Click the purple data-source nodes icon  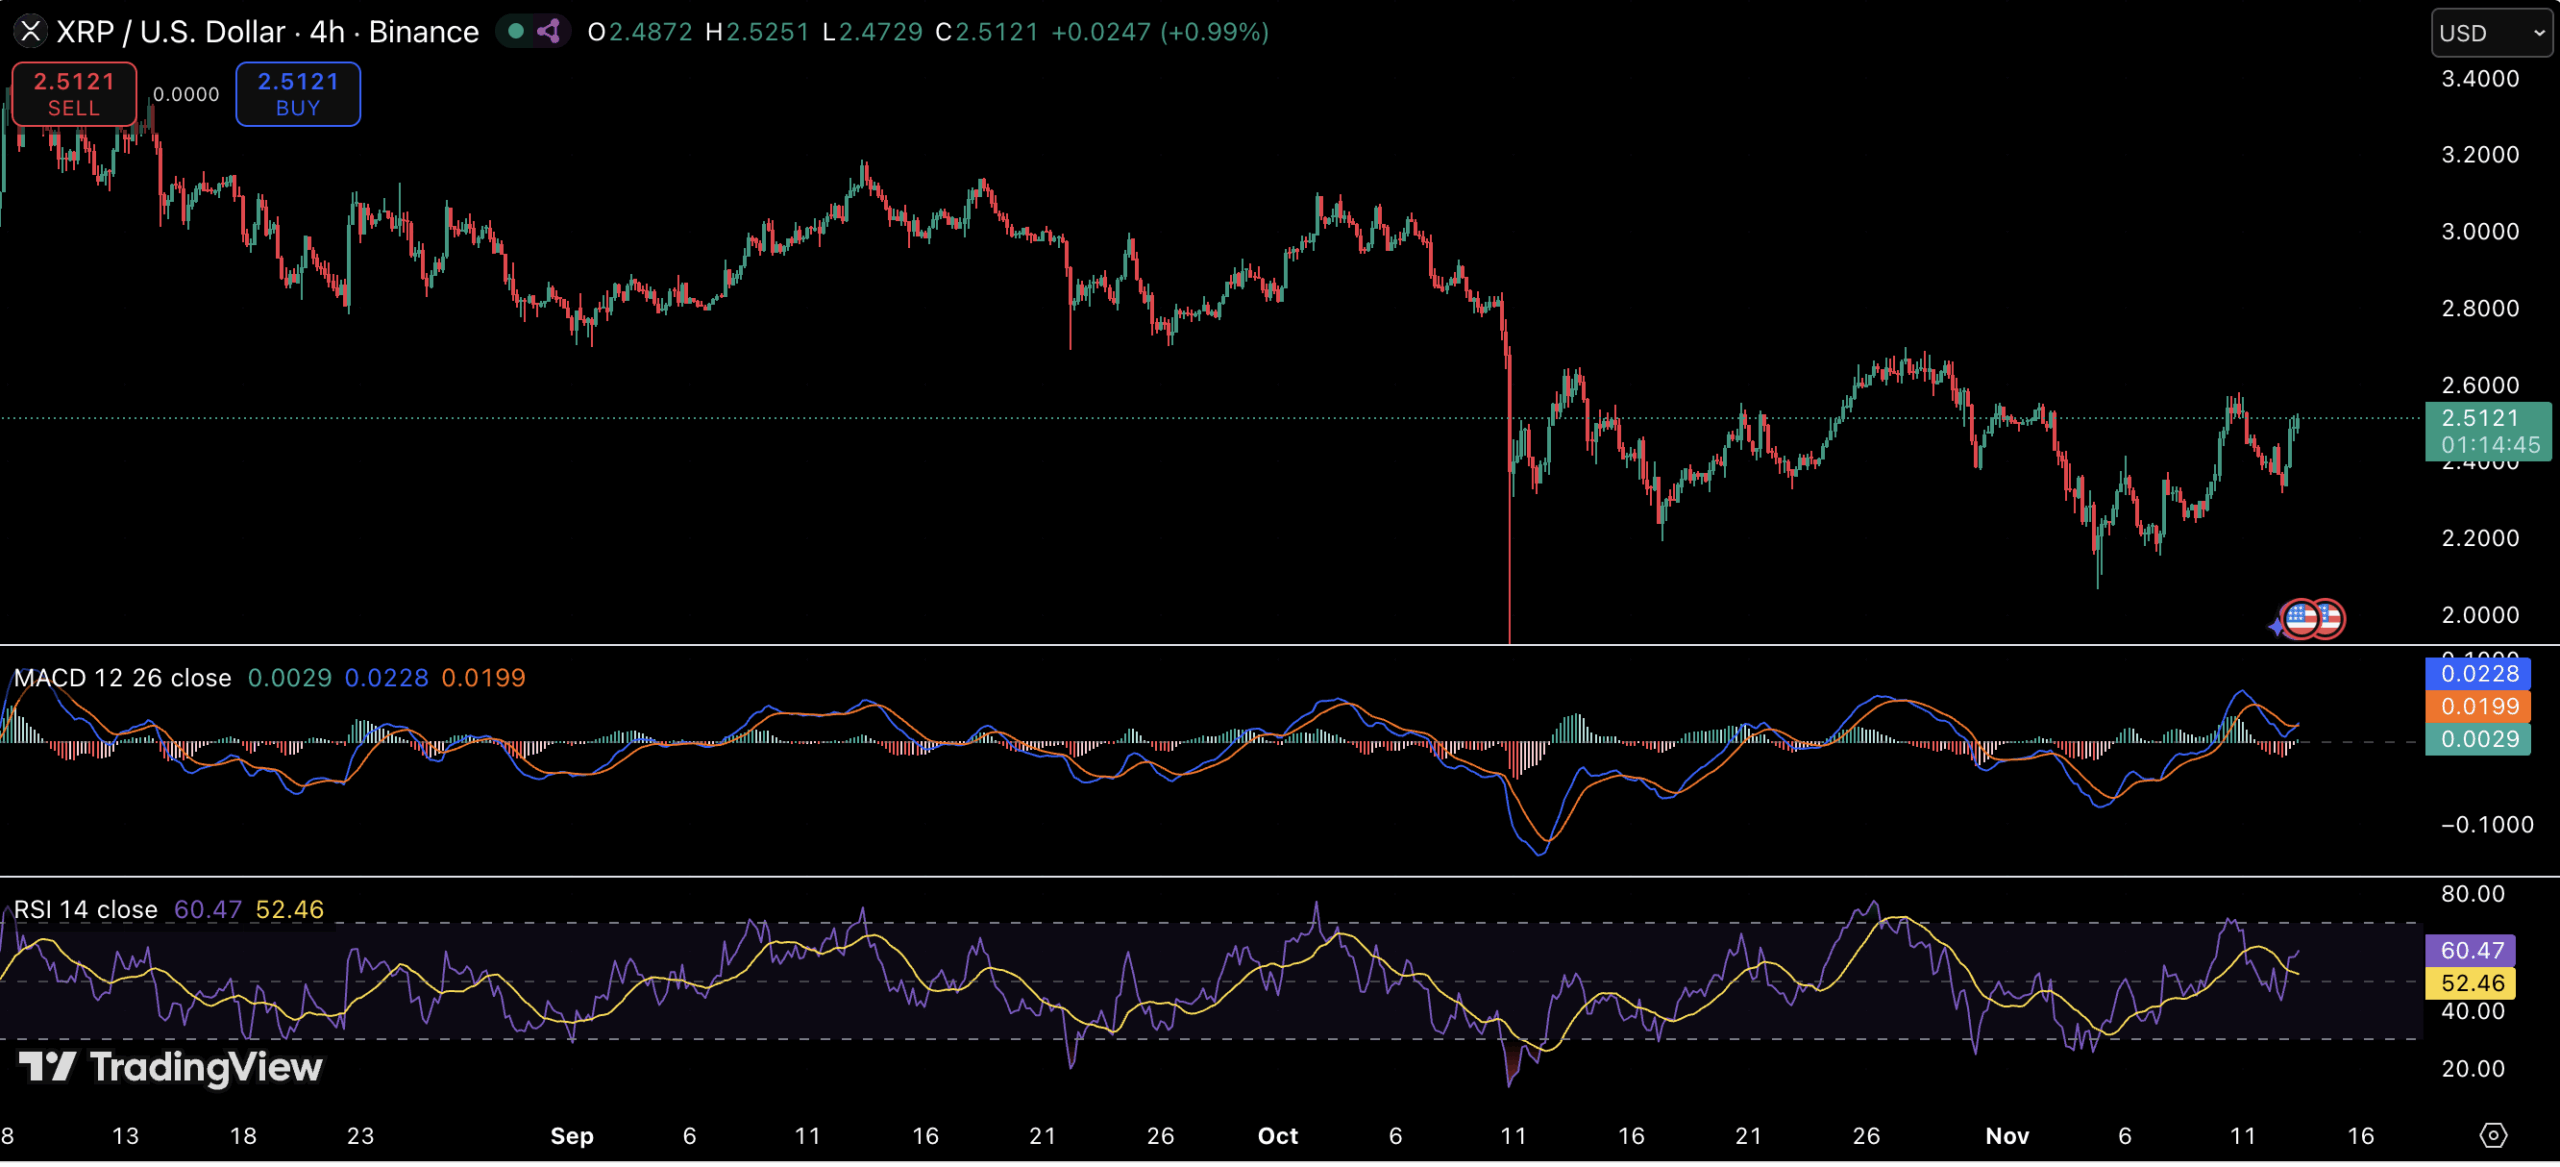548,32
